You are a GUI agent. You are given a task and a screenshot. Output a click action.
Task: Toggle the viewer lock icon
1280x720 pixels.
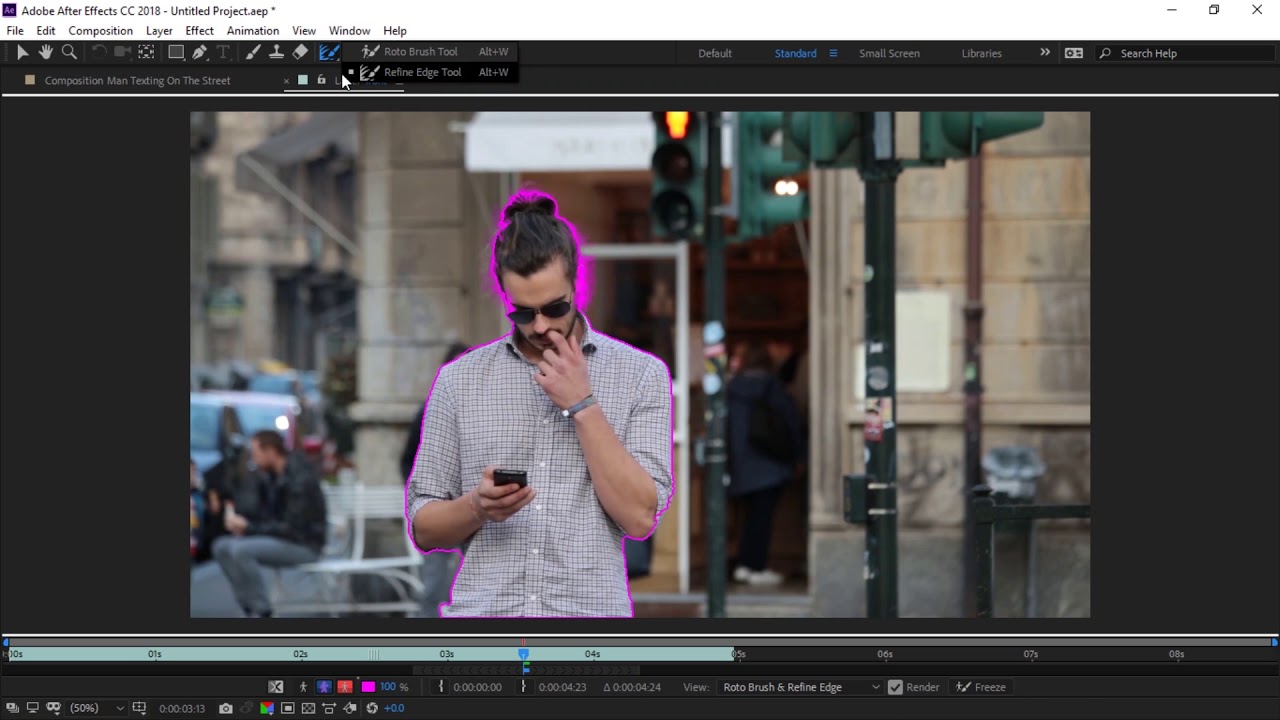(x=321, y=80)
